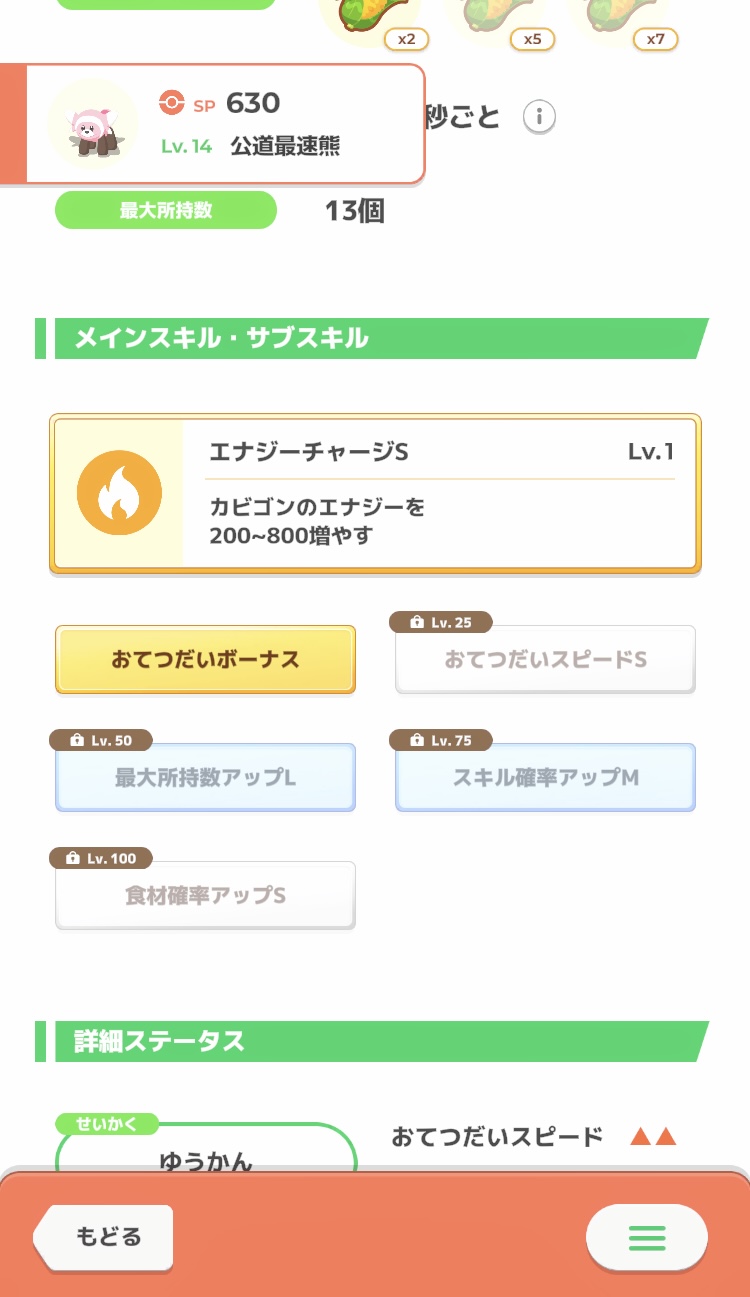Tap the info icon next to 秒ごと
This screenshot has width=750, height=1297.
point(539,117)
